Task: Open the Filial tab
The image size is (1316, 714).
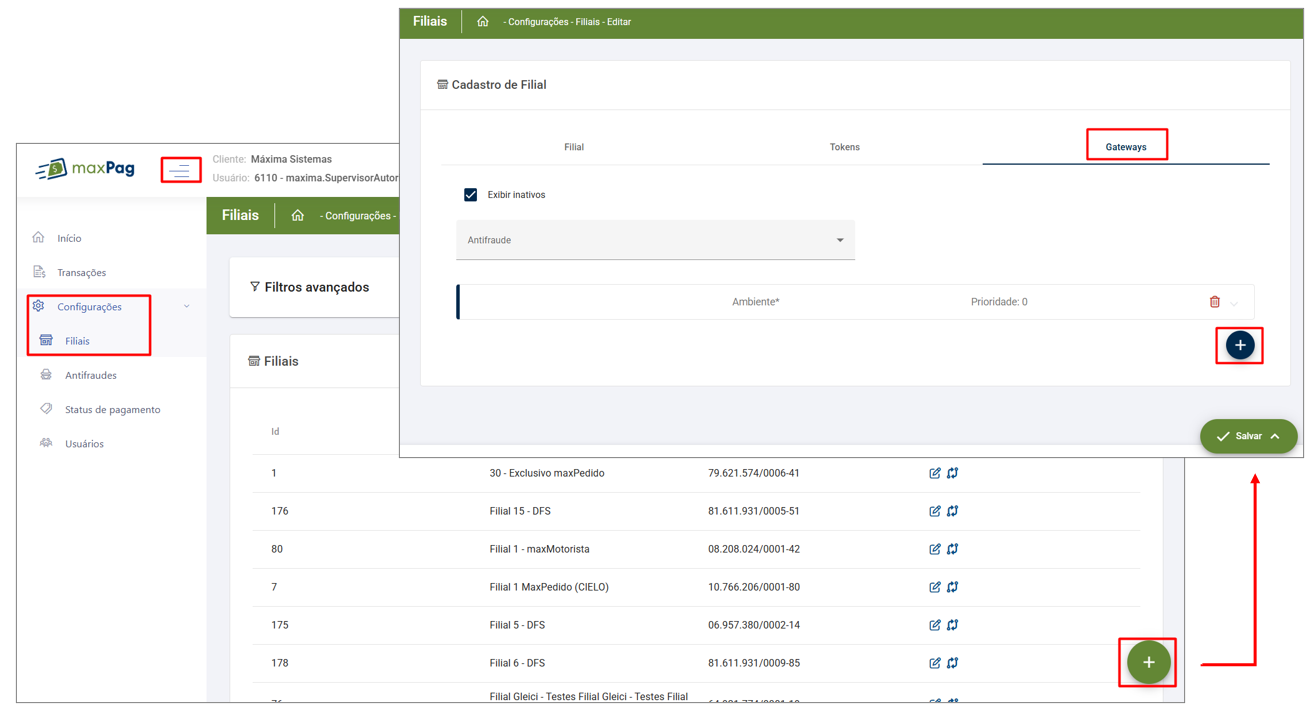Action: coord(574,147)
